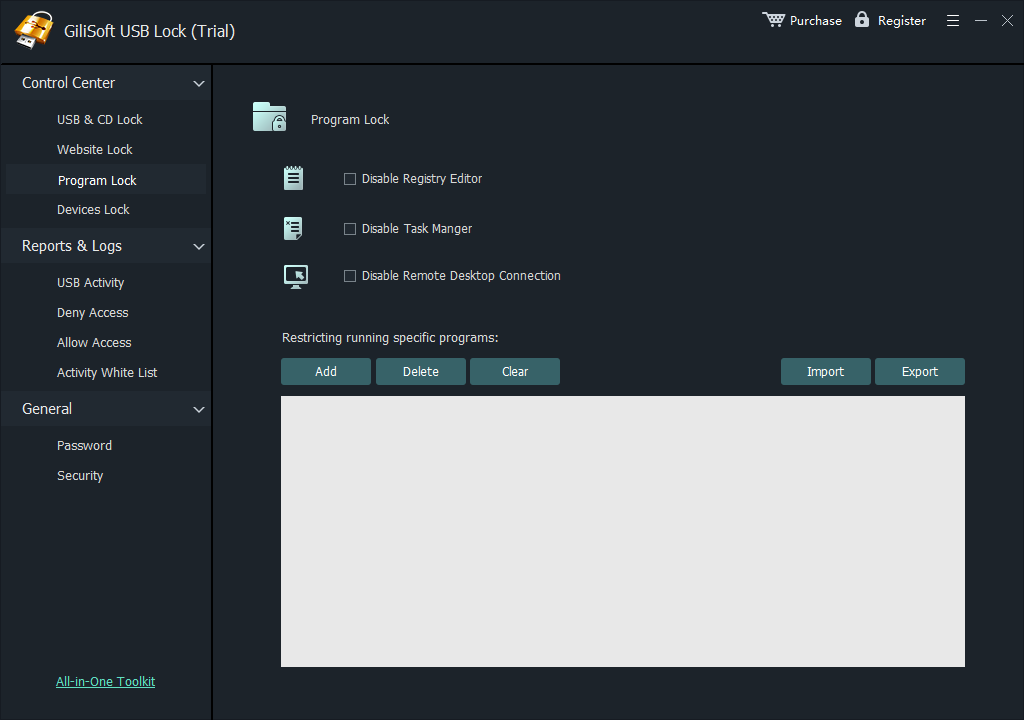Click the Remote Desktop monitor icon

pos(296,276)
